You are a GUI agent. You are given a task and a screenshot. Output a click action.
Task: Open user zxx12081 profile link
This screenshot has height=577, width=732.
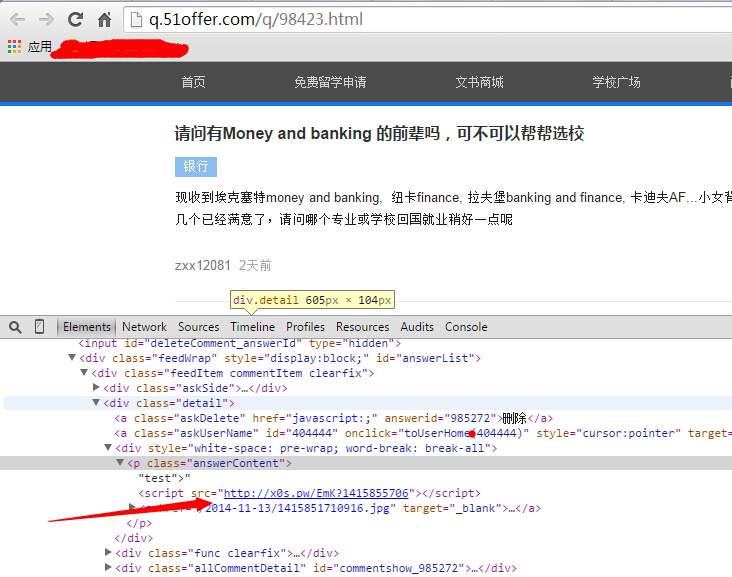click(203, 266)
